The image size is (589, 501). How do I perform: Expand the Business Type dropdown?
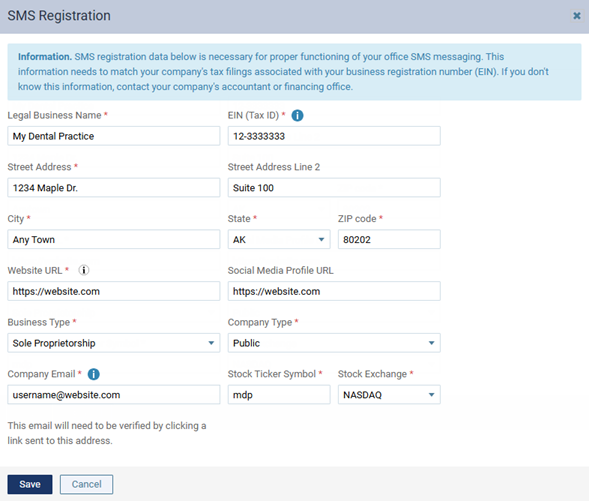coord(113,343)
